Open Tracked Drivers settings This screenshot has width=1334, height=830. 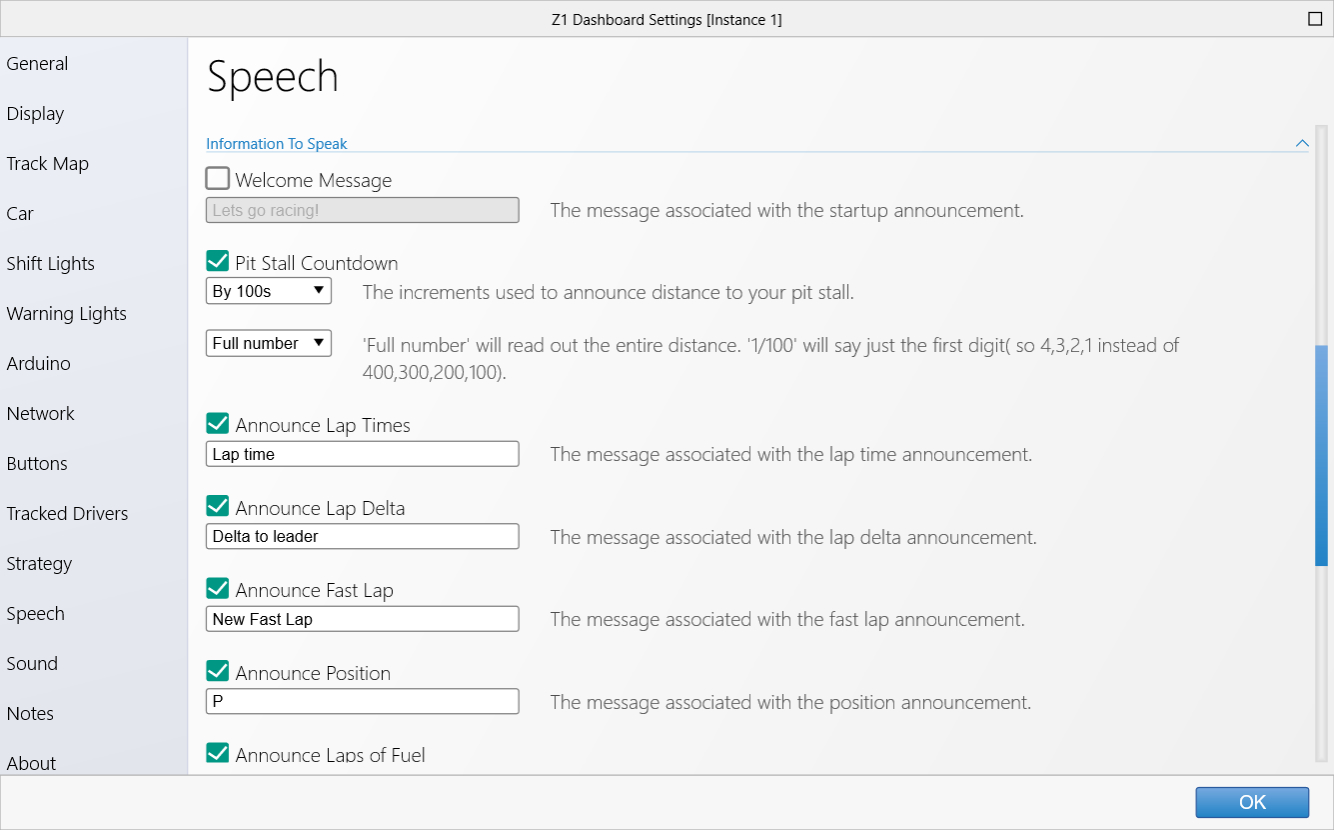[67, 514]
